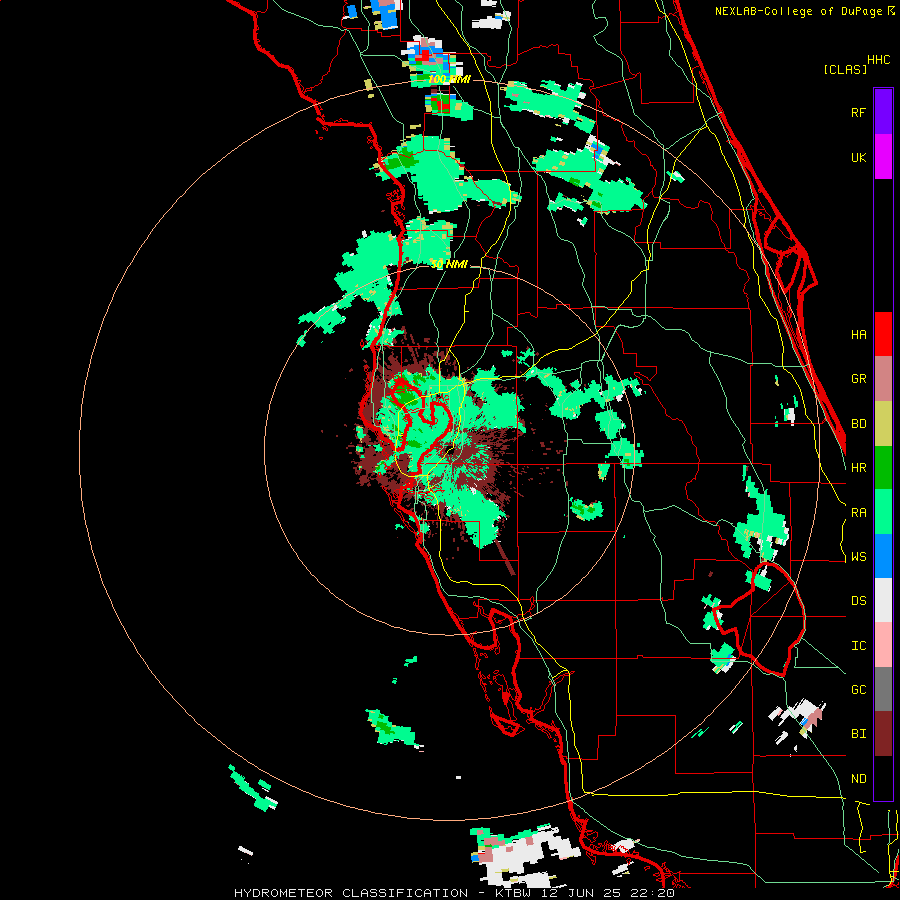The image size is (900, 900).
Task: Click the NEXLAB-College of DuPage credit text
Action: click(x=798, y=11)
